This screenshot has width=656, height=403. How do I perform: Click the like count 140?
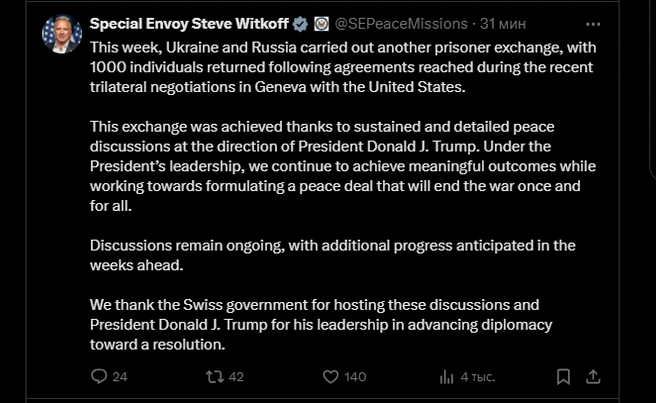355,377
